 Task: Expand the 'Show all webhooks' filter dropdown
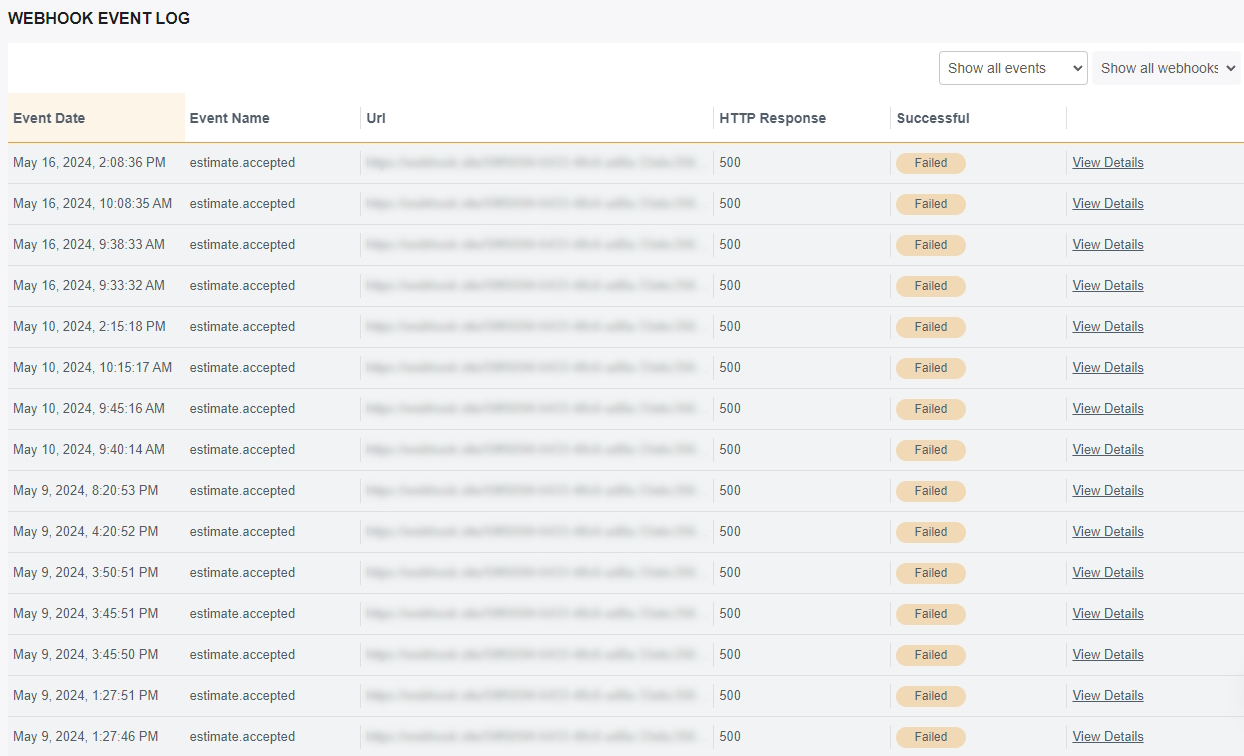(x=1166, y=68)
